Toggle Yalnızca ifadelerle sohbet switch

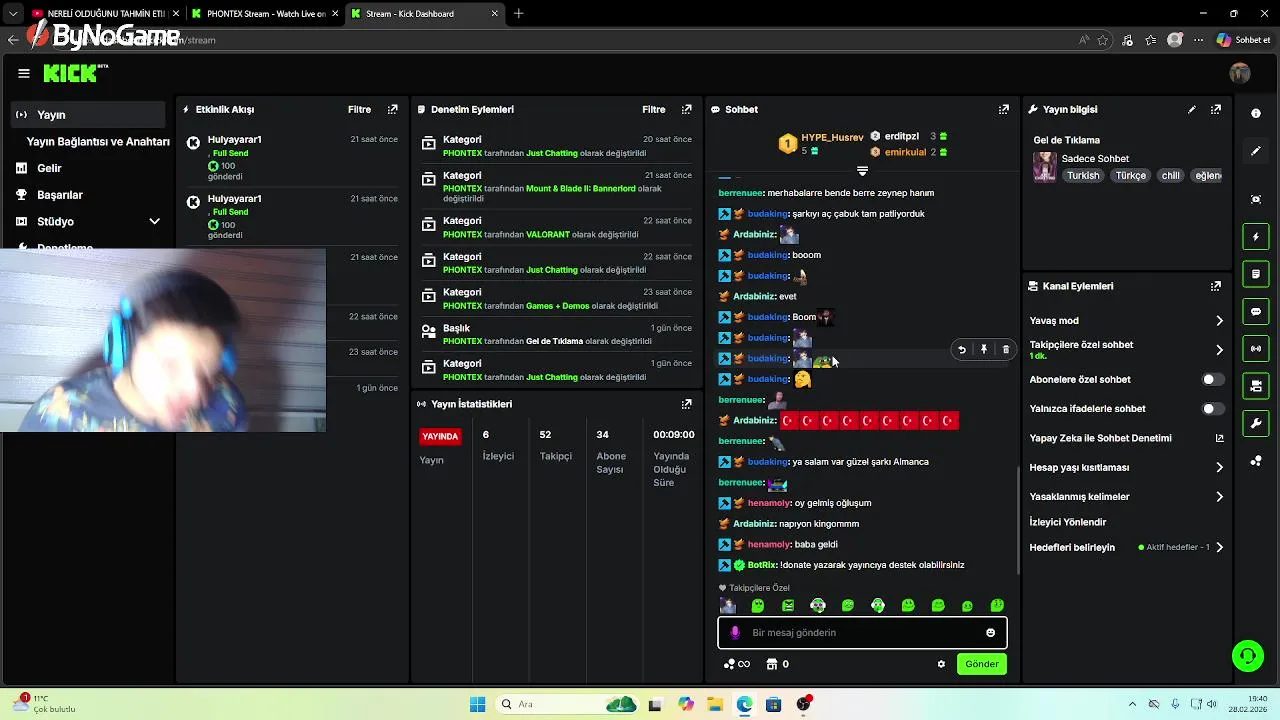[x=1211, y=409]
